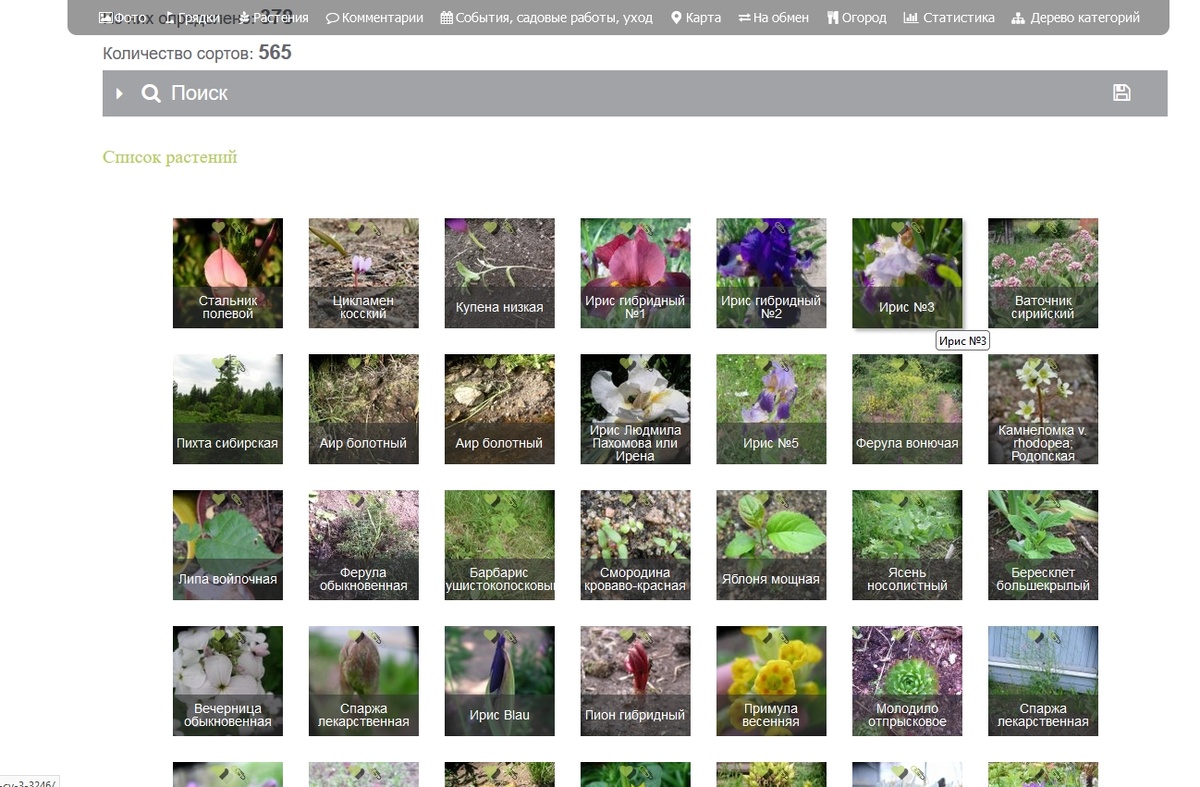Expand the Поиск panel via its triangle arrow
1200x787 pixels.
pos(119,93)
